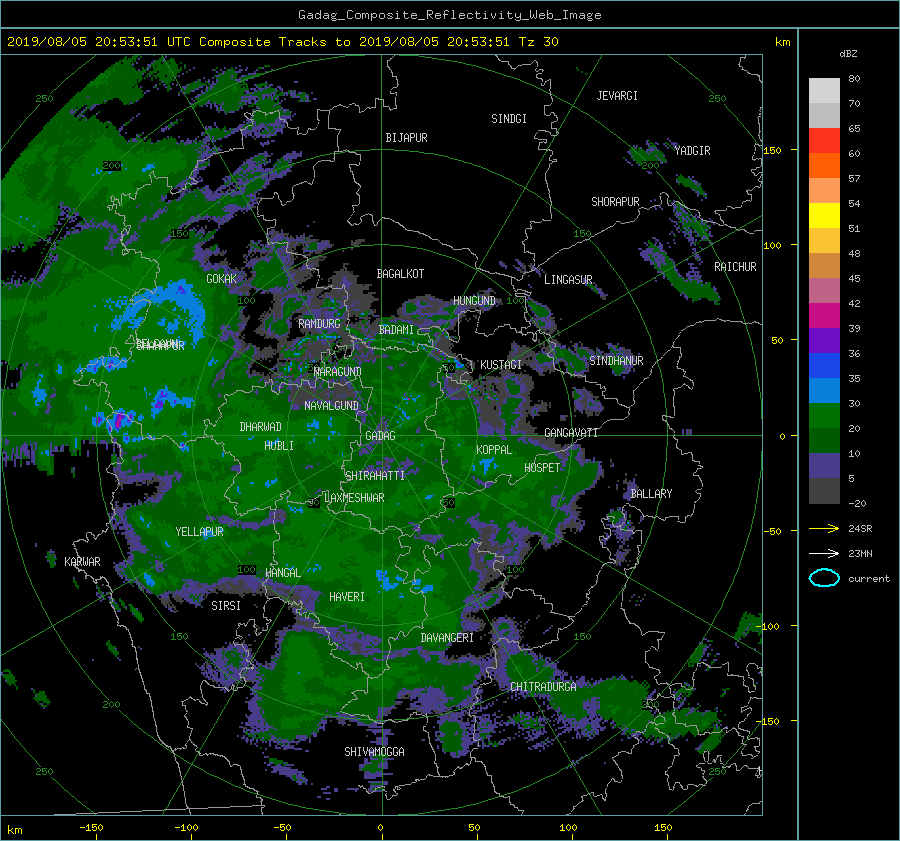900x841 pixels.
Task: Click the yellow 24SR track arrow icon
Action: click(x=824, y=528)
